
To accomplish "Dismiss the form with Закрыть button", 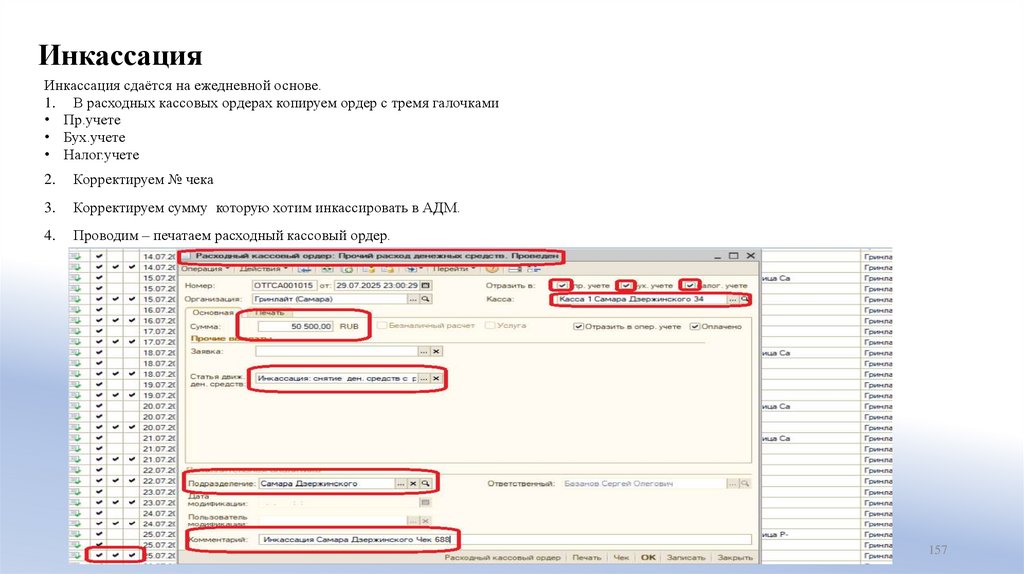I will tap(735, 558).
